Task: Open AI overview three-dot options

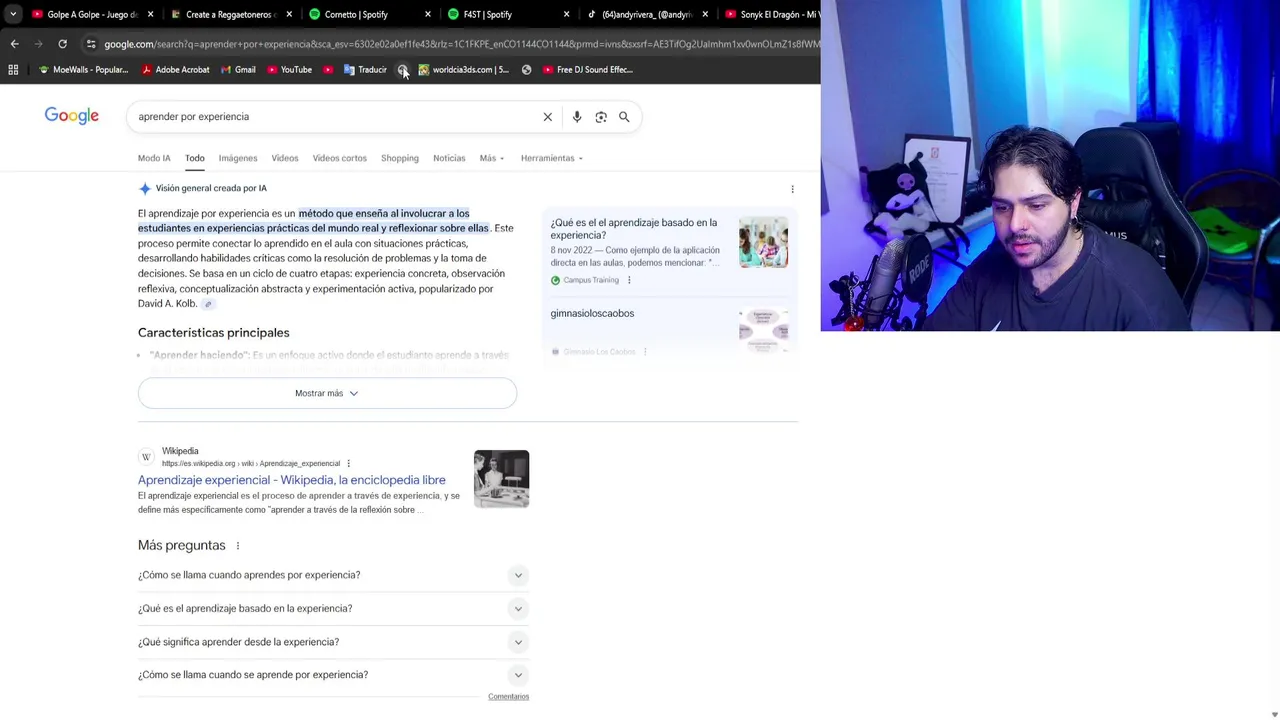Action: point(792,189)
